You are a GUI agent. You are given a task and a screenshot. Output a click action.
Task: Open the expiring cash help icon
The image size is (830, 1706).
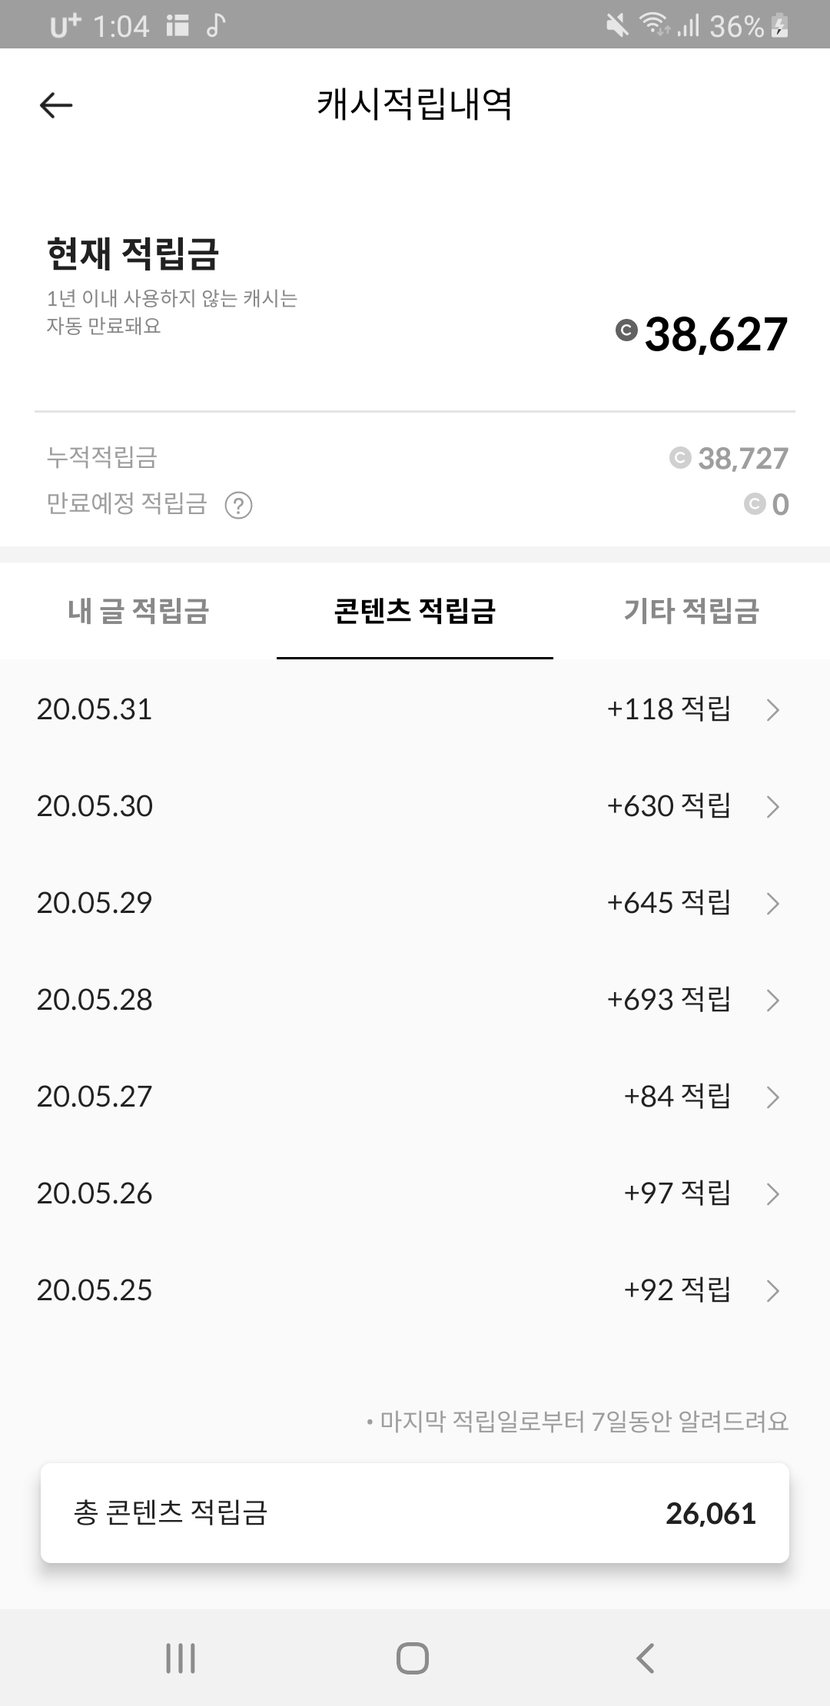tap(238, 505)
